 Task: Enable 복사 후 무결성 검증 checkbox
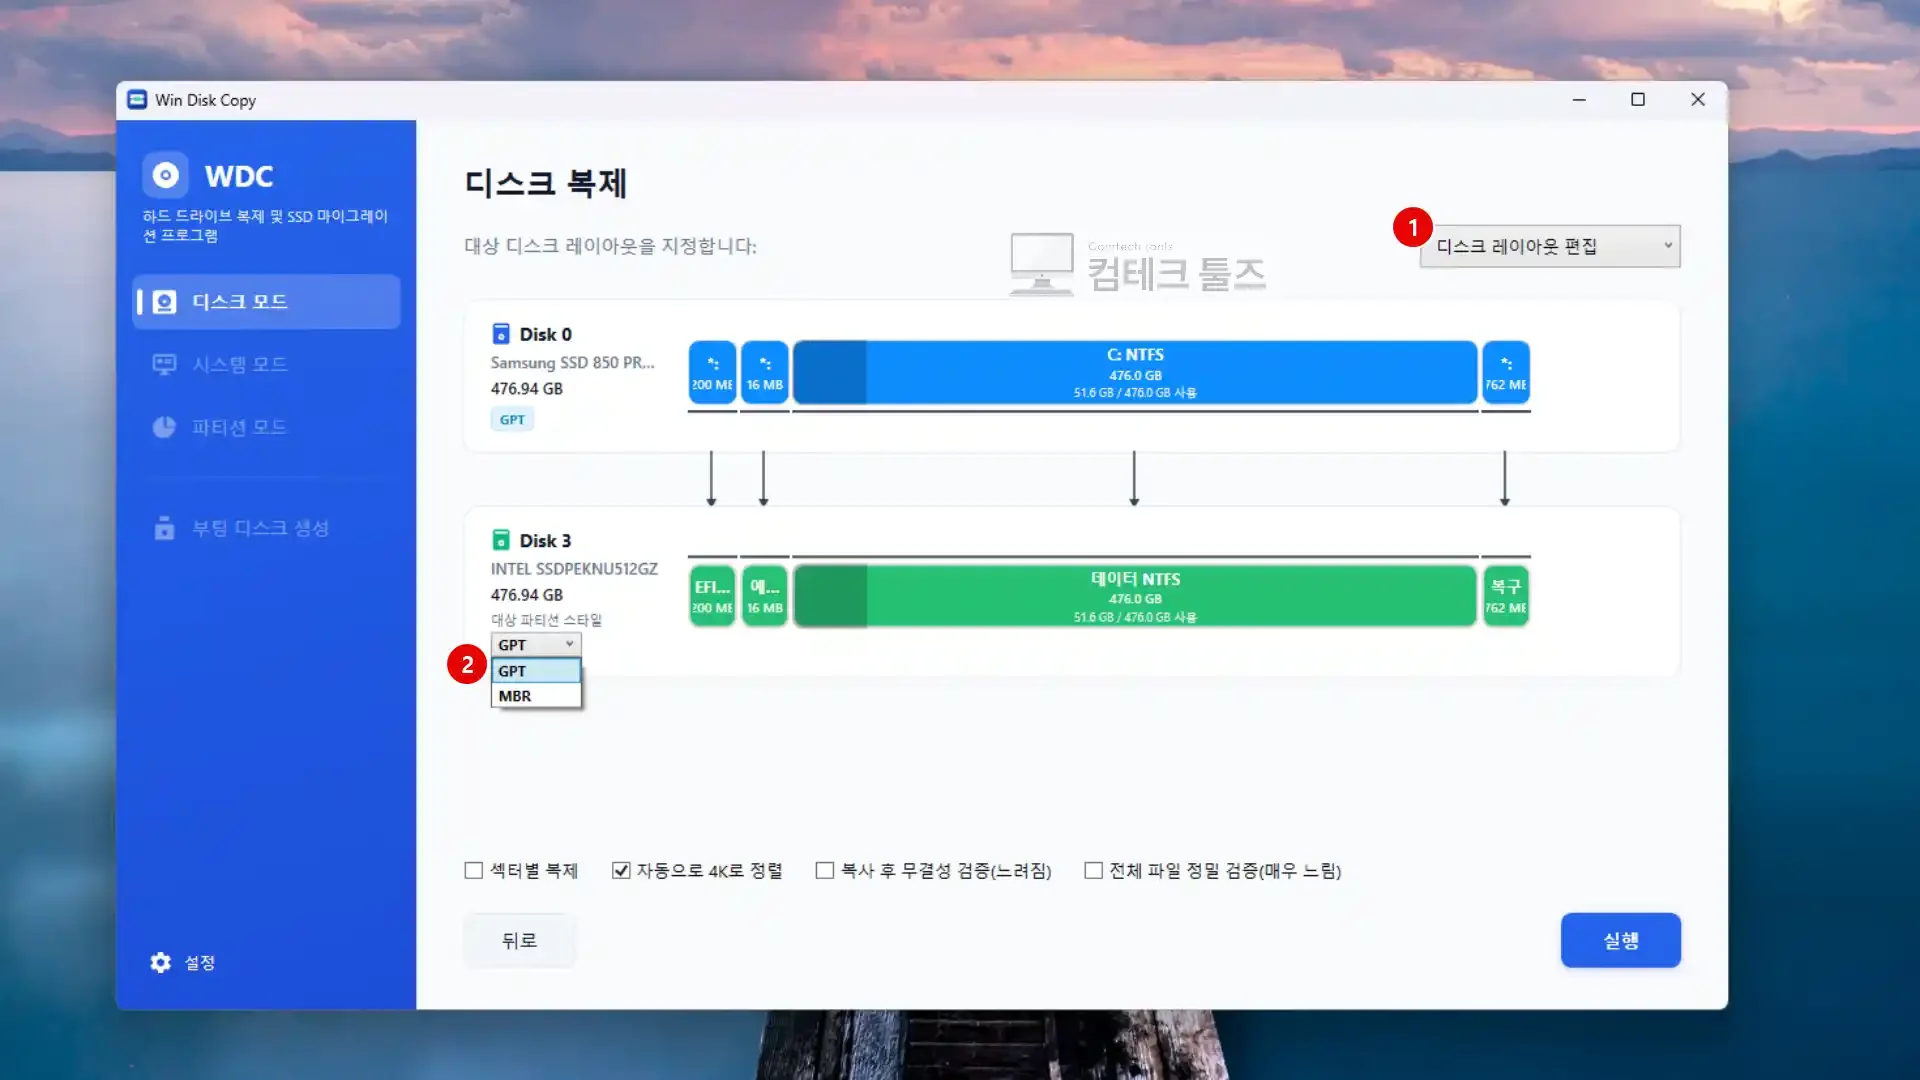pos(825,871)
